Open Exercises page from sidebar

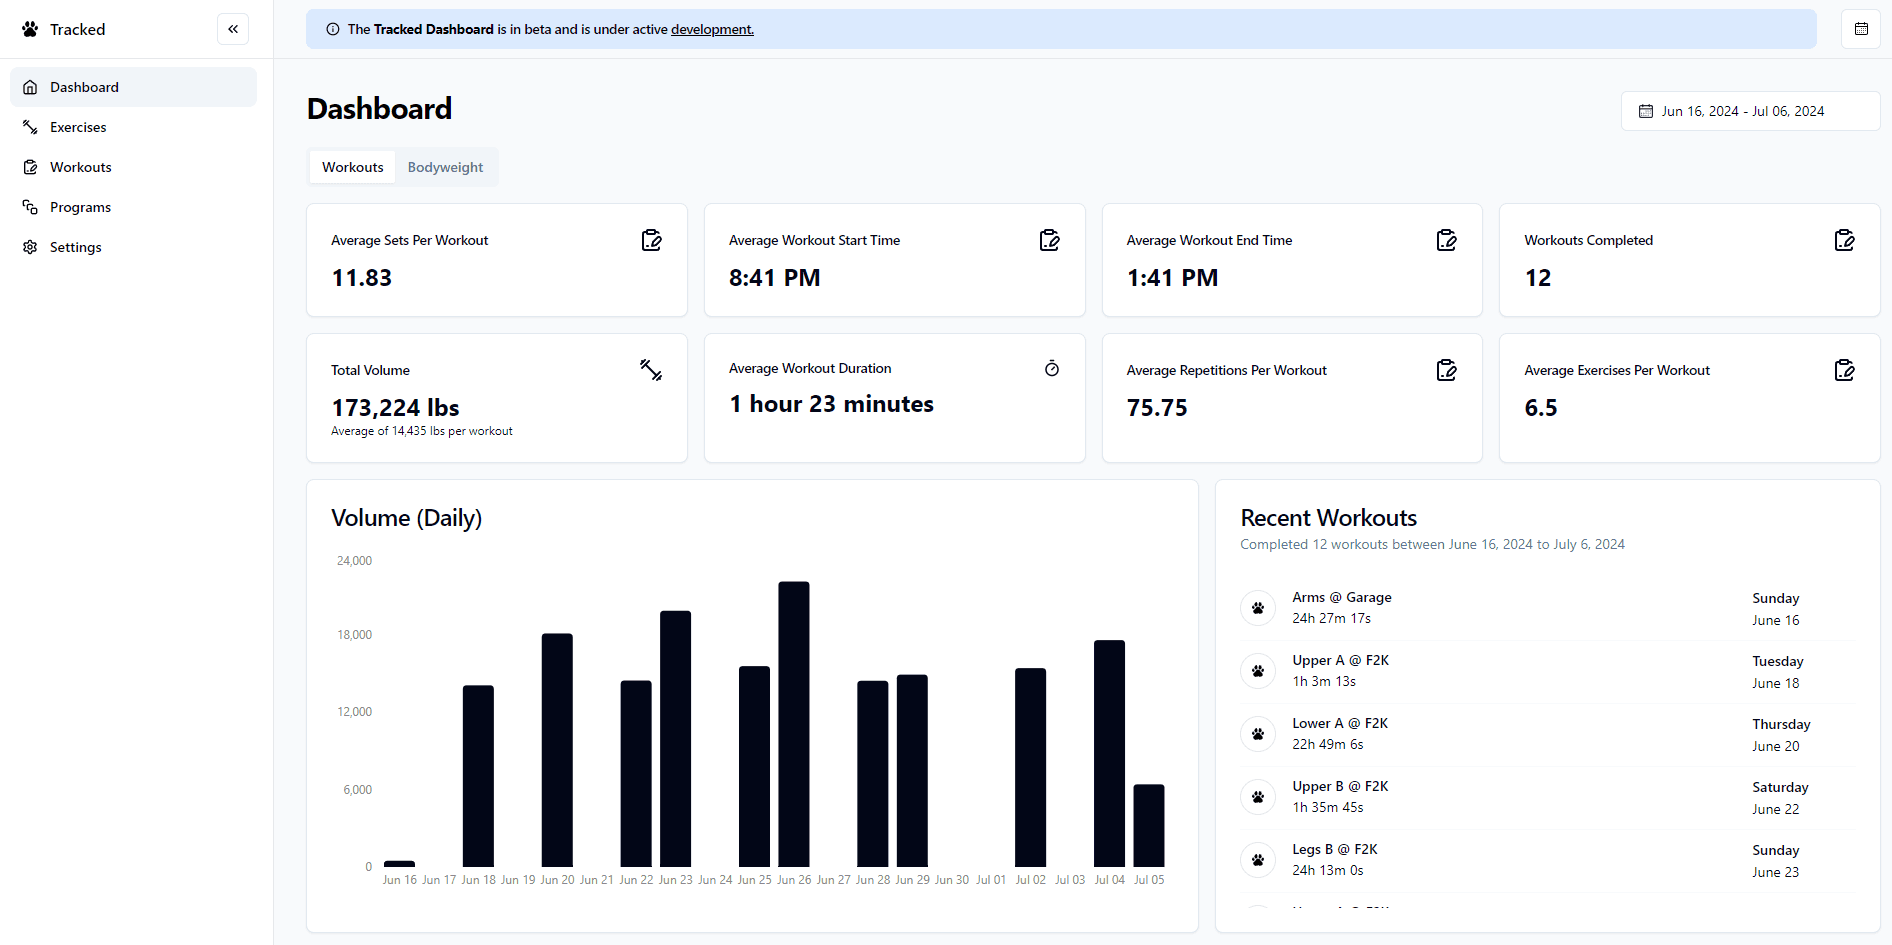pos(133,127)
